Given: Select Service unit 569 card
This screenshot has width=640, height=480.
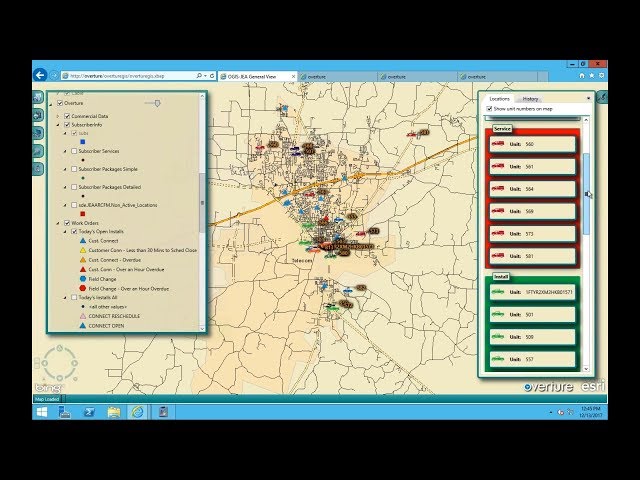Looking at the screenshot, I should (x=533, y=211).
